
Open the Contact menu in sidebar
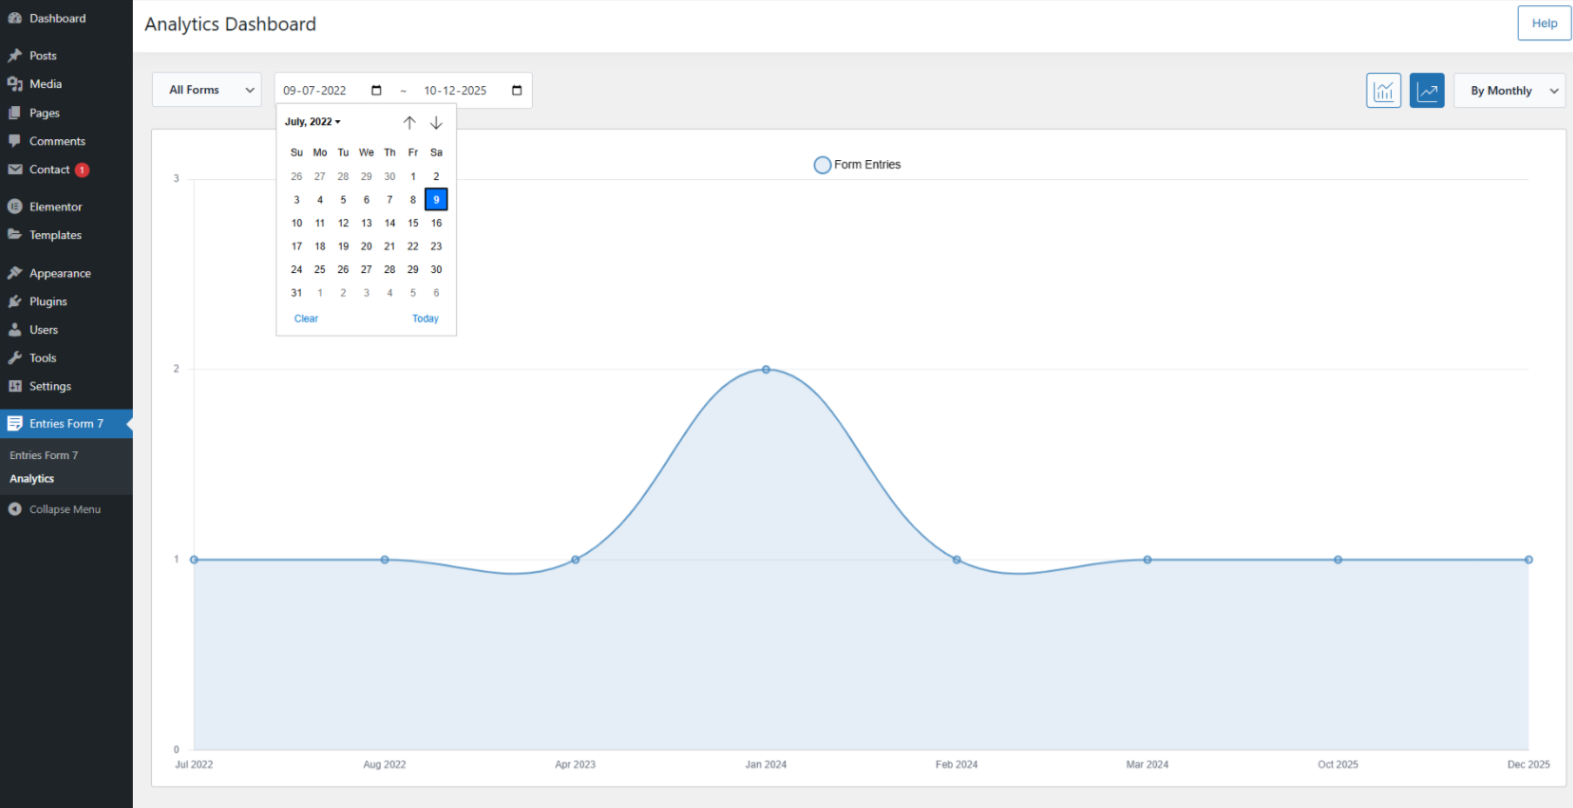(49, 170)
